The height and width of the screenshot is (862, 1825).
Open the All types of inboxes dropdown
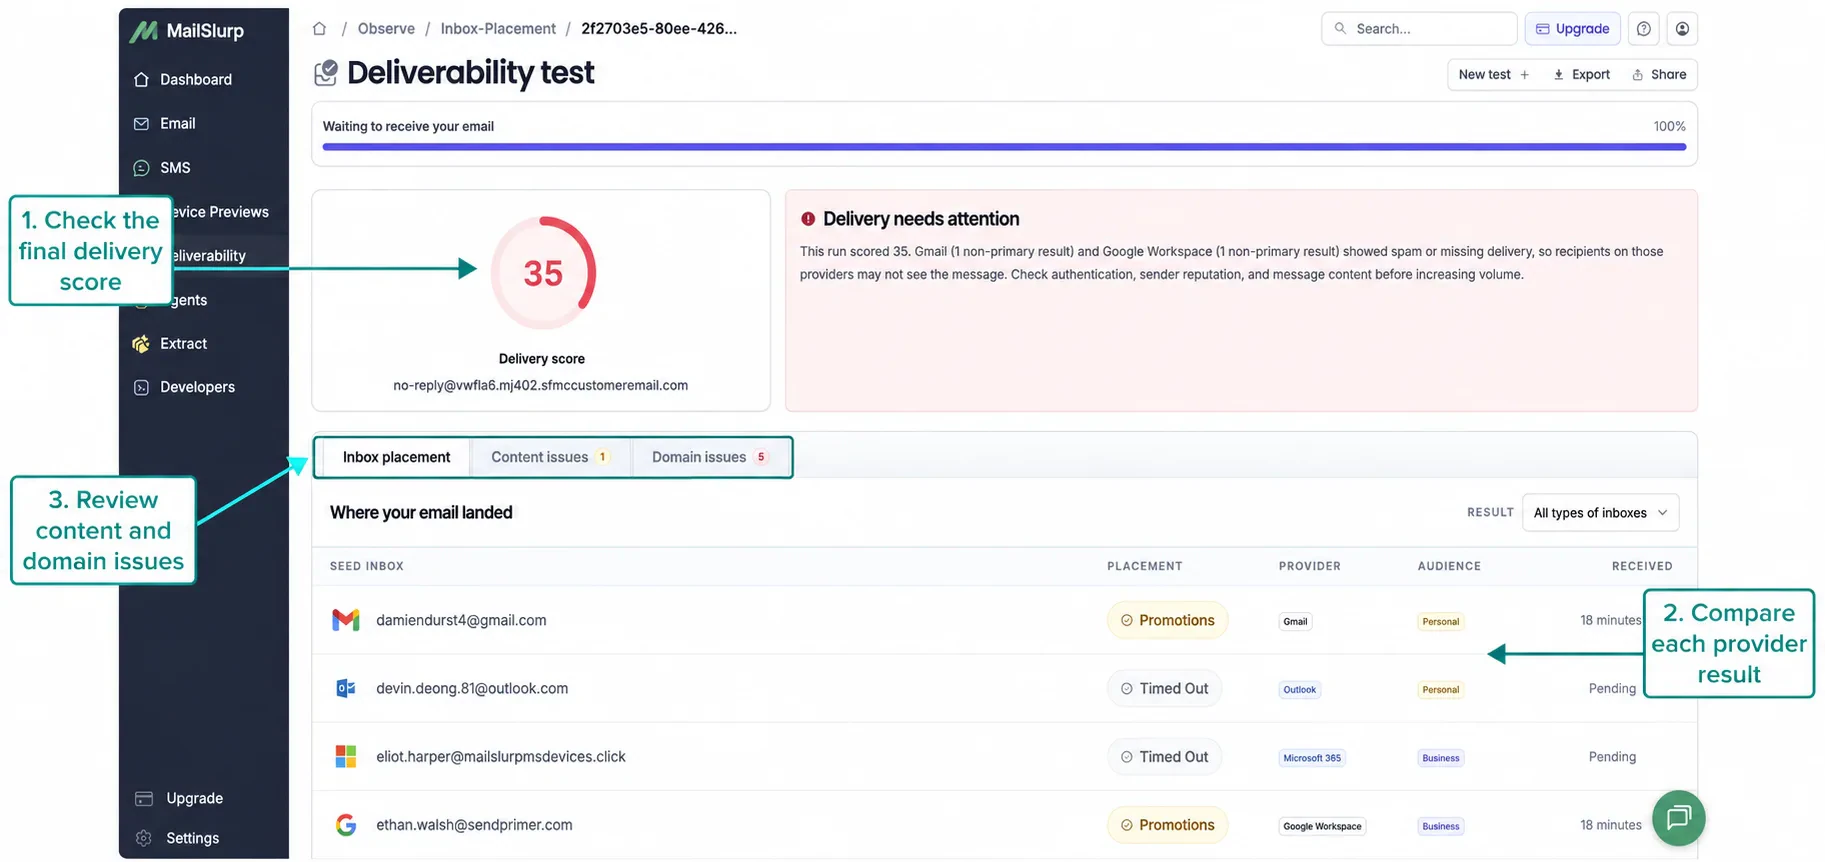coord(1600,513)
